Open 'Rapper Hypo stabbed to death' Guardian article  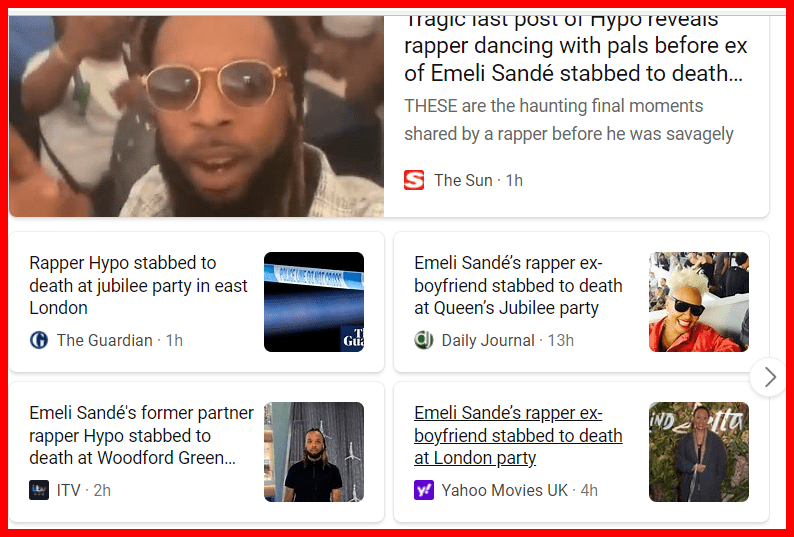pos(138,285)
